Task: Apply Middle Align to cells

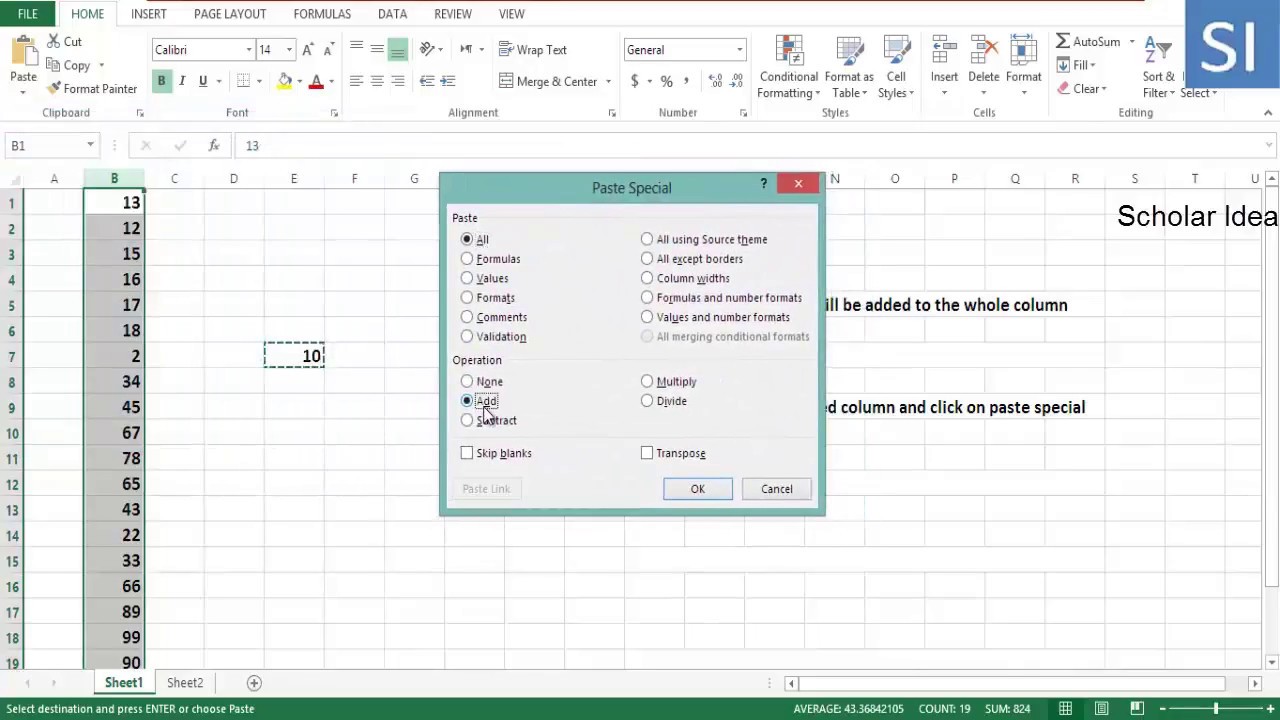Action: pos(377,49)
